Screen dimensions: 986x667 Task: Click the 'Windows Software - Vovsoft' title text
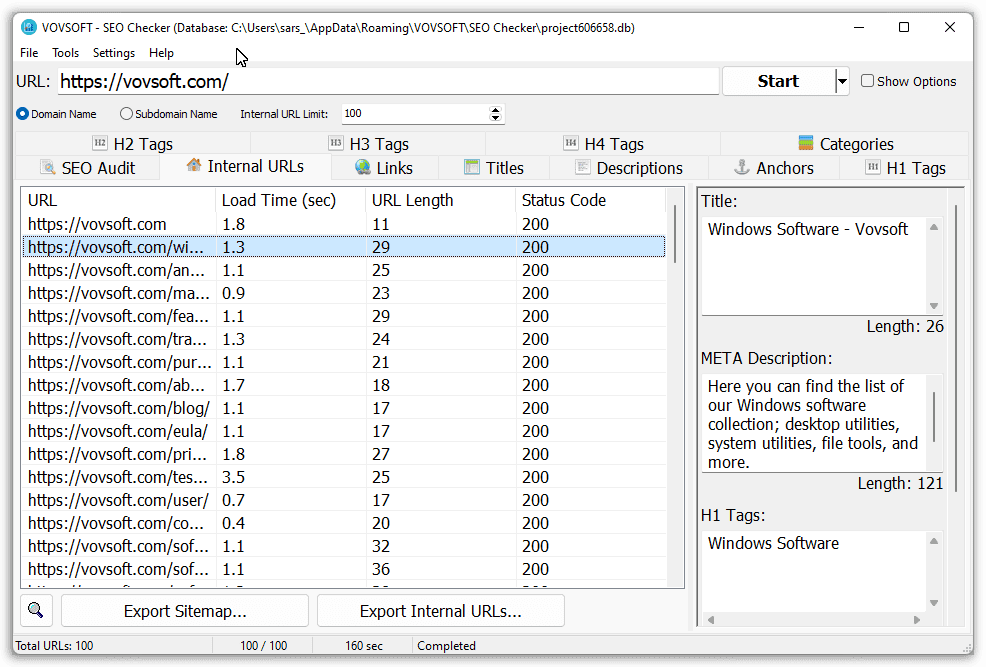point(808,229)
